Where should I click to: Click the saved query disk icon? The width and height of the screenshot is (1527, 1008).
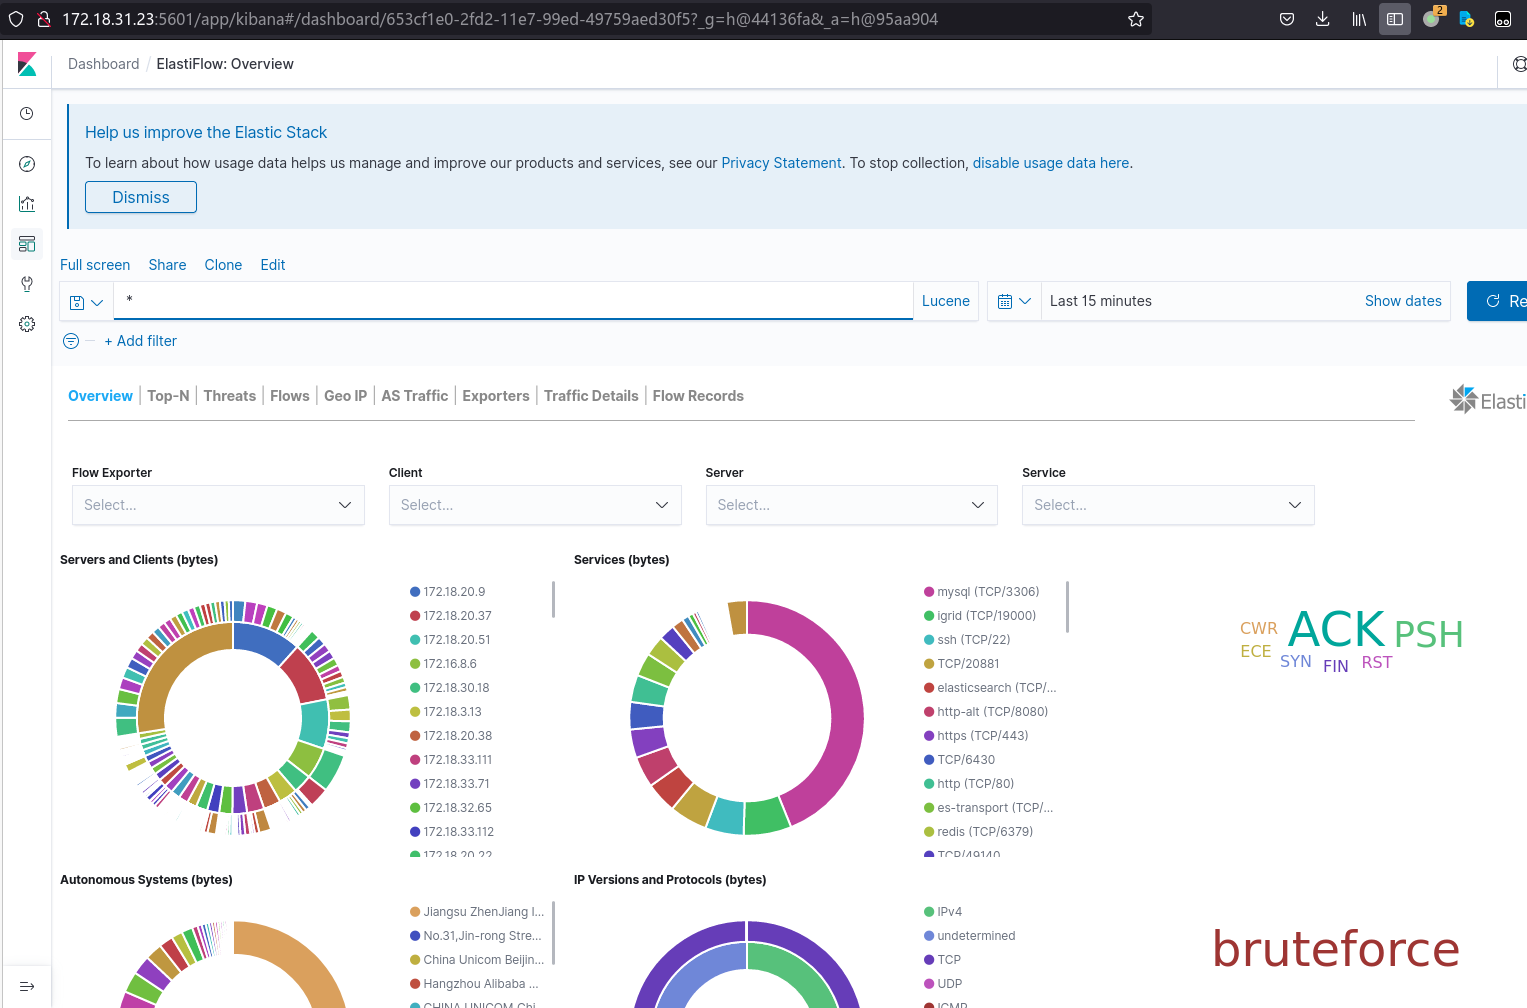(87, 301)
